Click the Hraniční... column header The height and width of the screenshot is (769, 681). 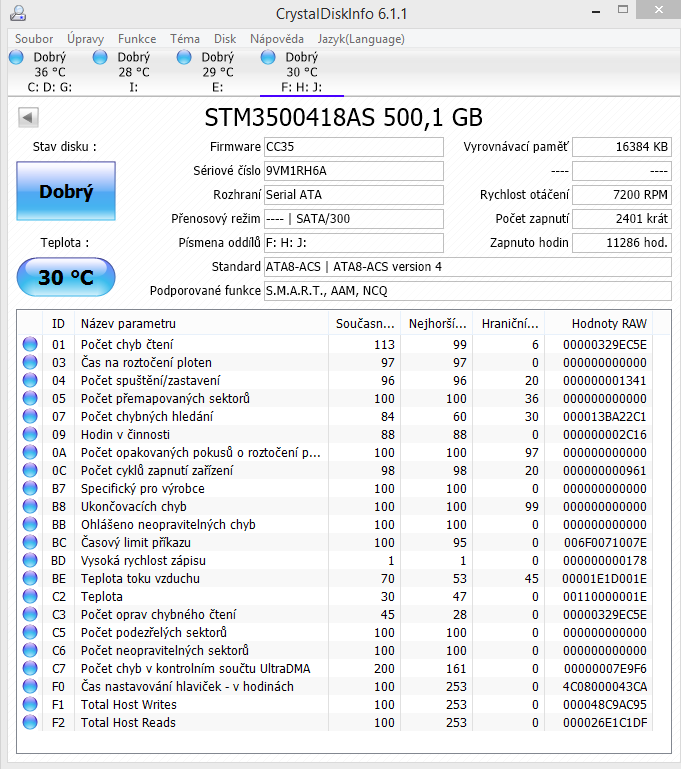click(x=508, y=324)
